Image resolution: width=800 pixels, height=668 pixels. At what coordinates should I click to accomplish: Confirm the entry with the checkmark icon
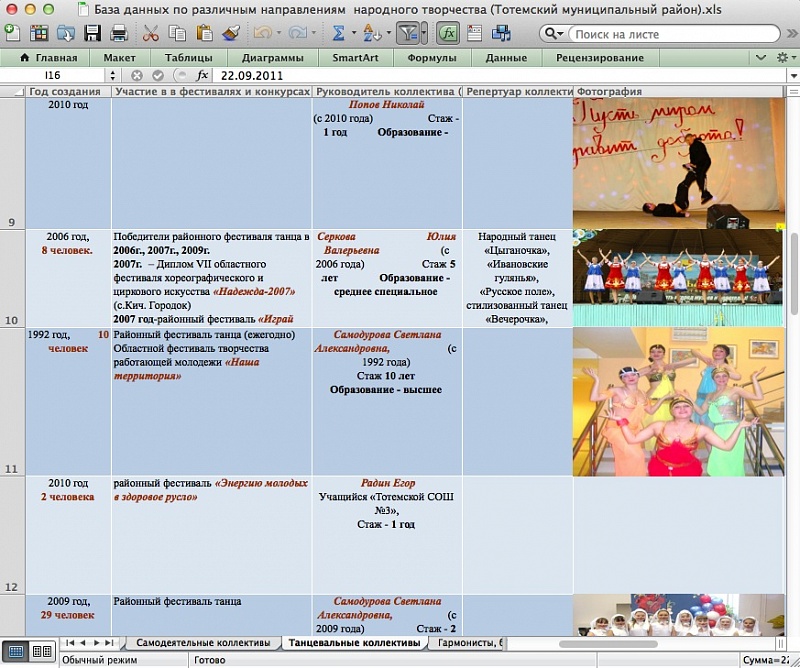158,76
